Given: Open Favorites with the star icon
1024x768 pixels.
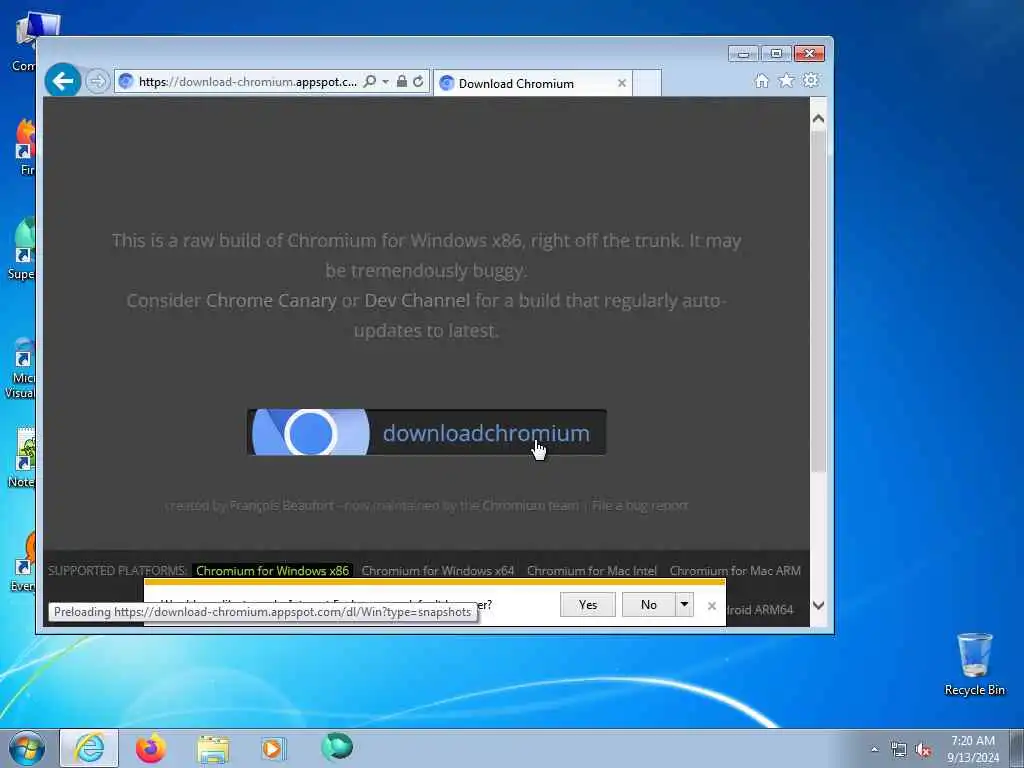Looking at the screenshot, I should point(786,80).
